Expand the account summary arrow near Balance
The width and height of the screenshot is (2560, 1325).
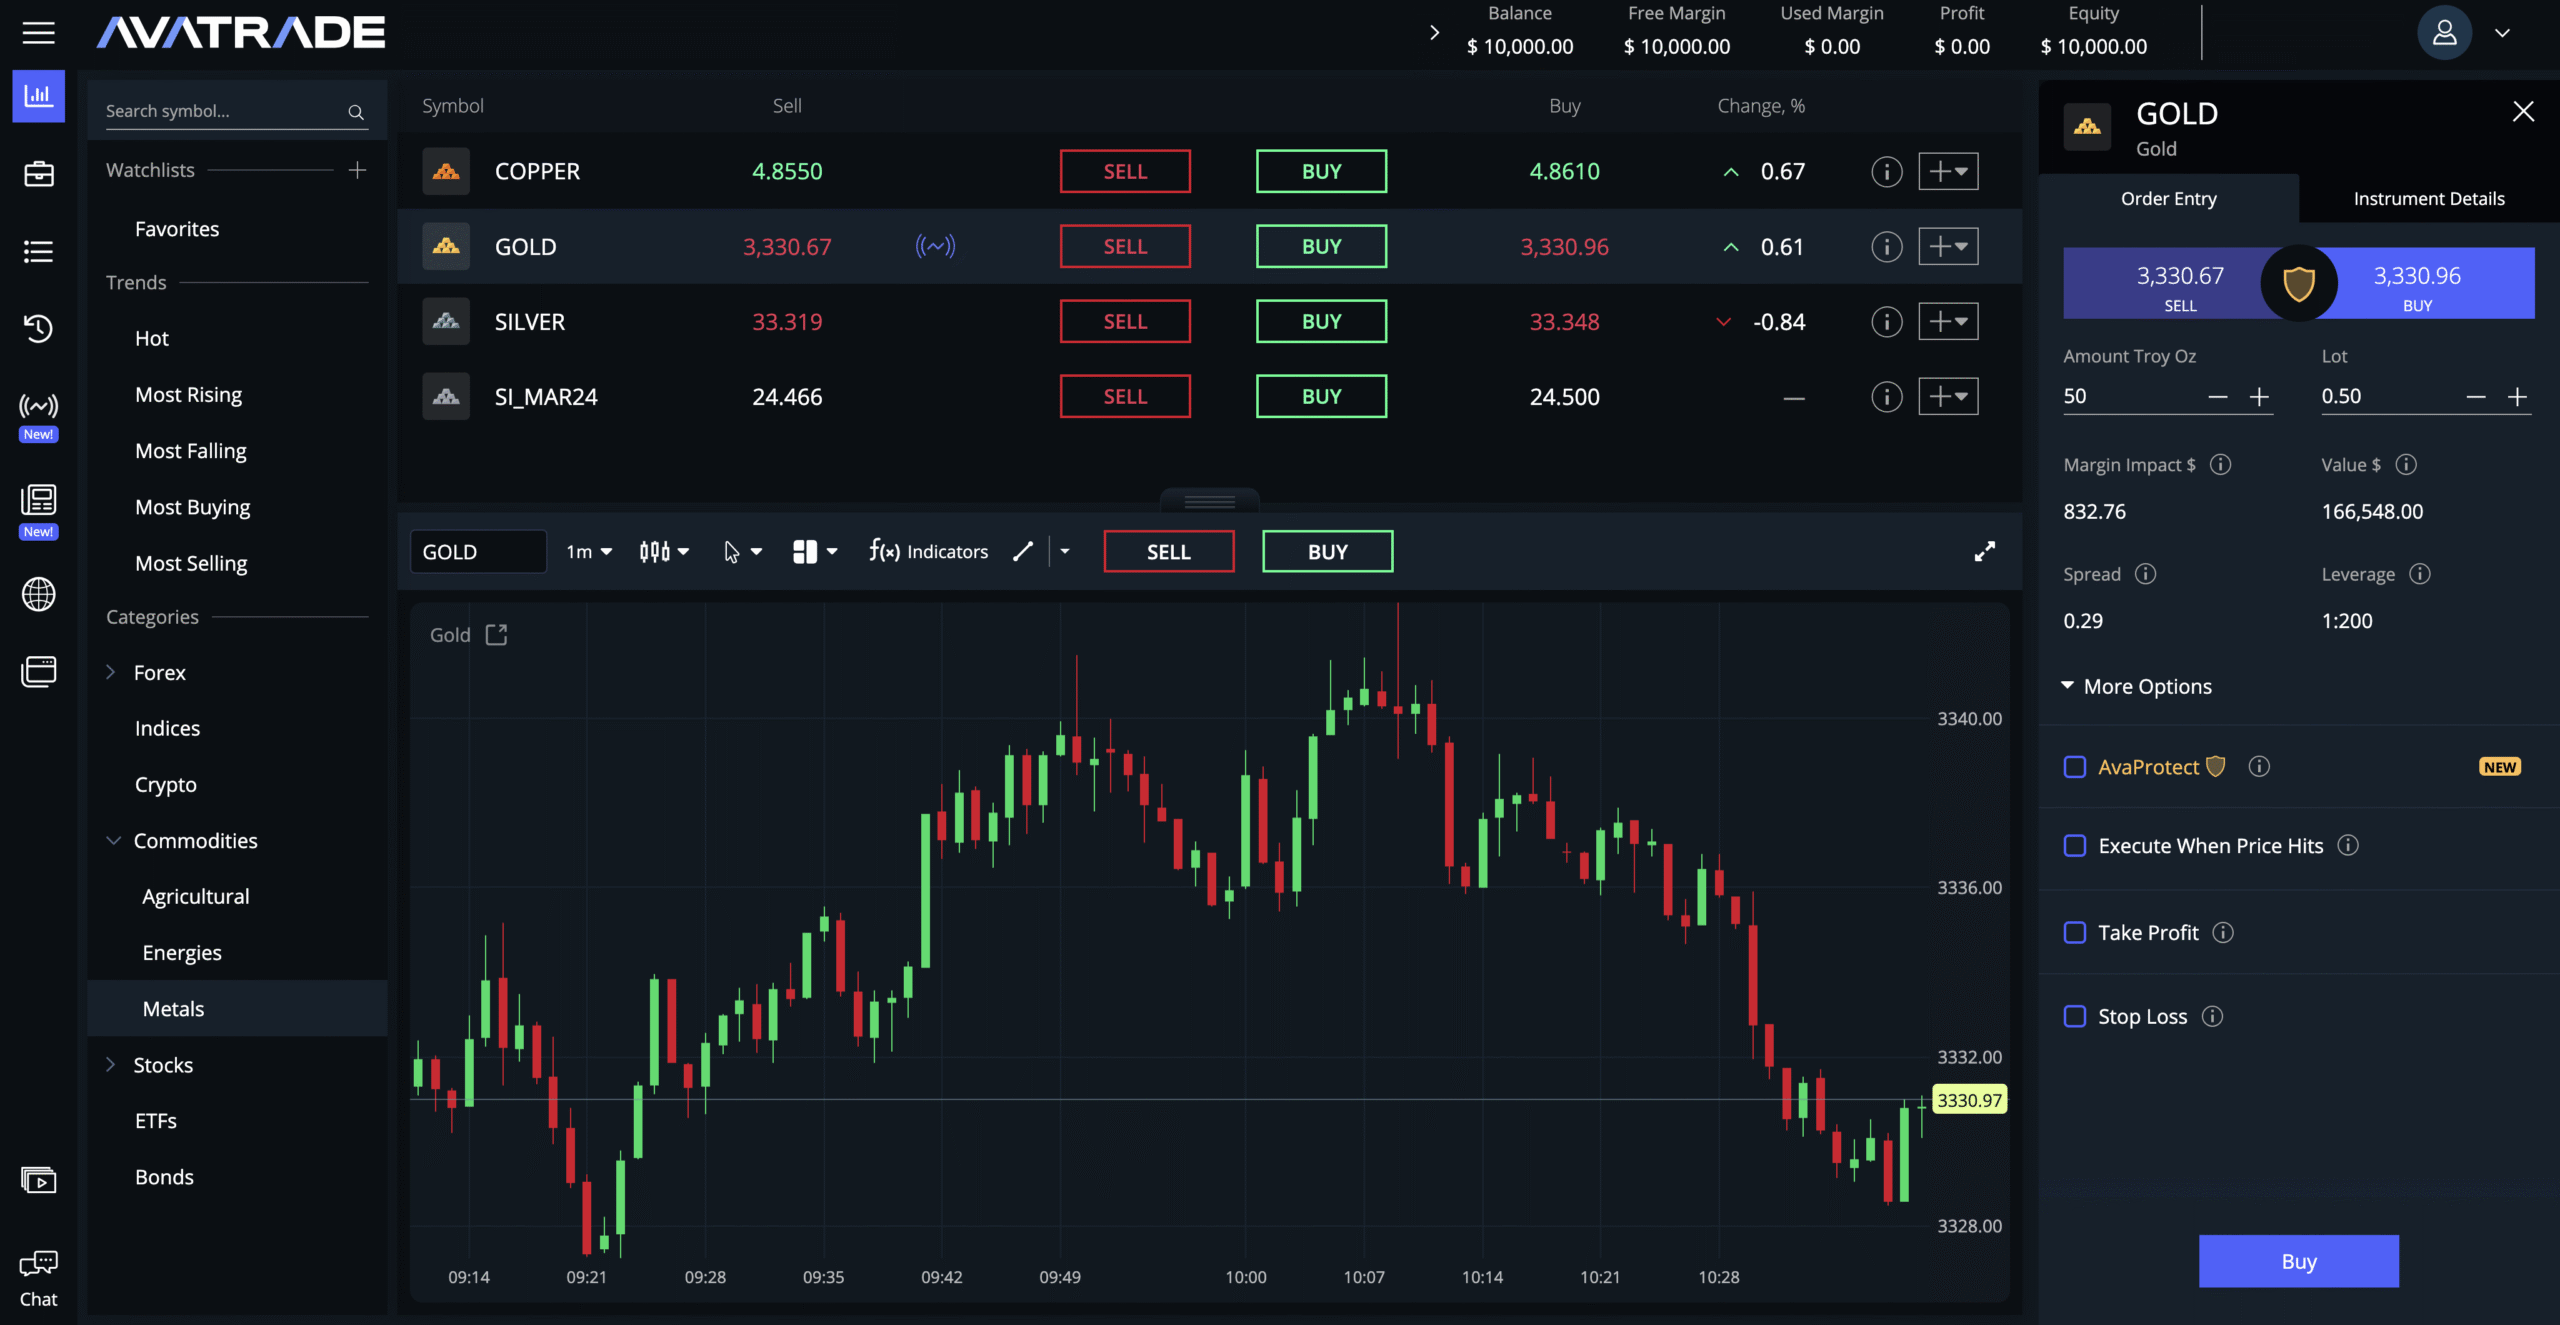[x=1434, y=33]
